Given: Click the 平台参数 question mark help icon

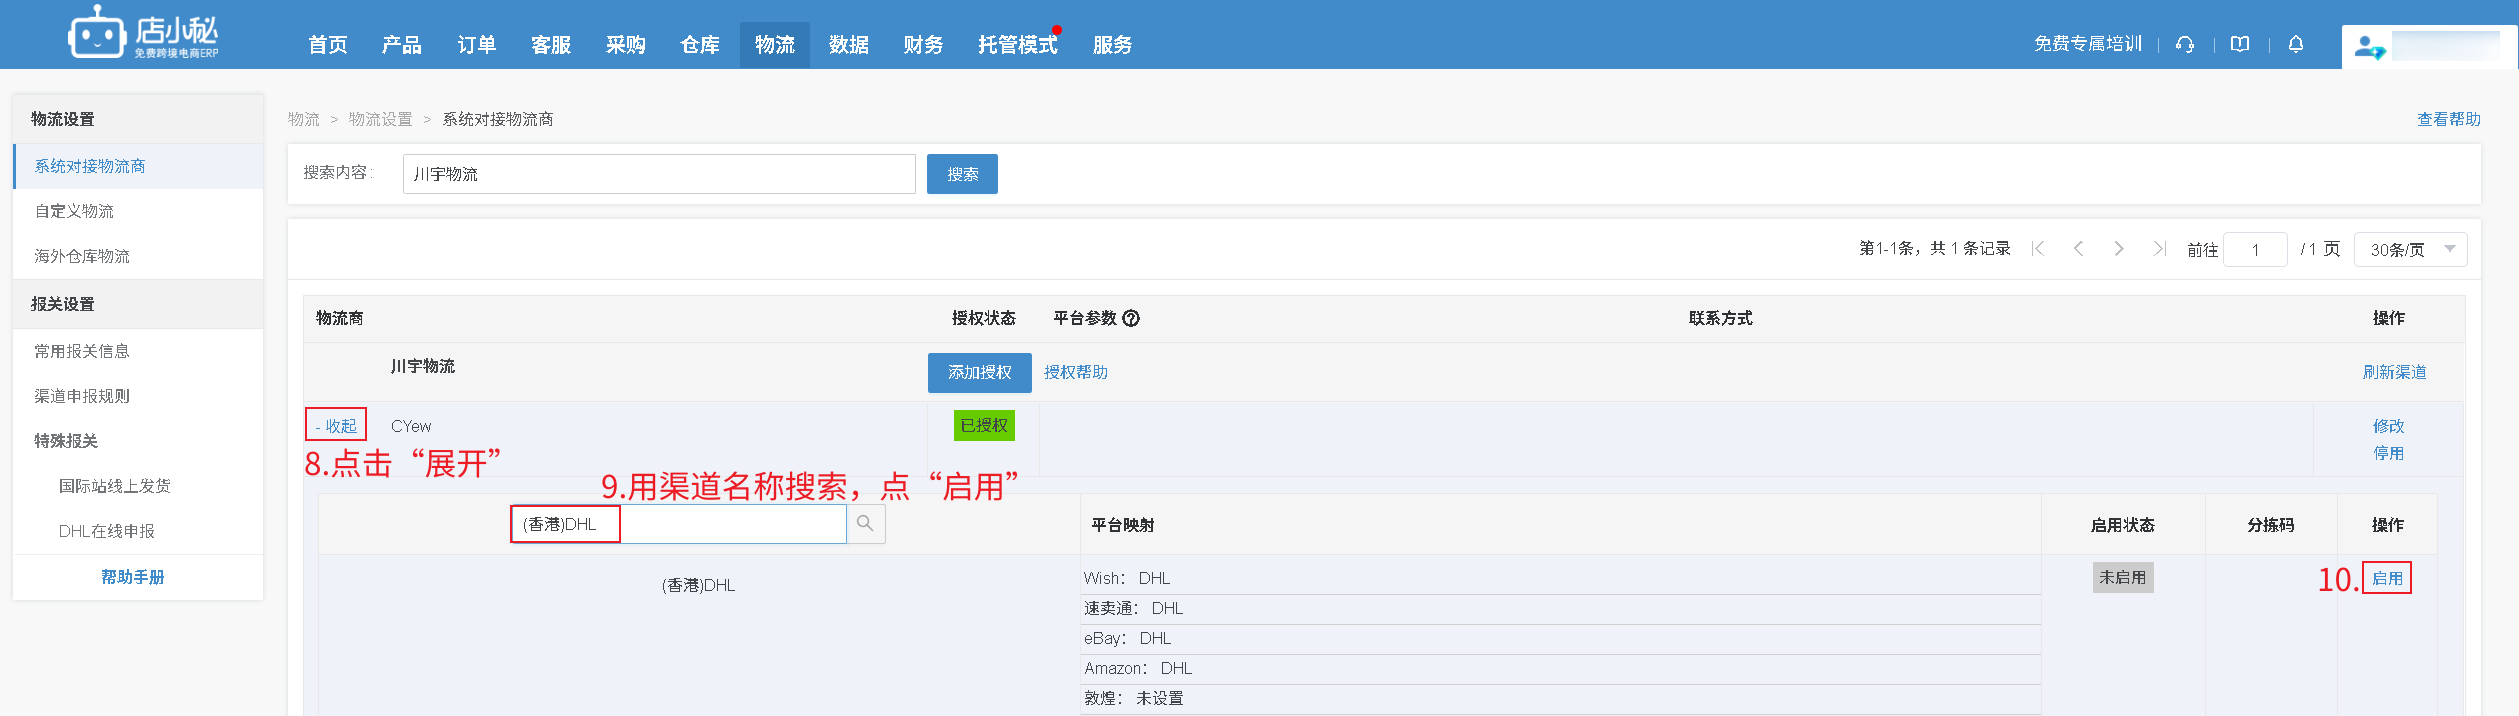Looking at the screenshot, I should click(1131, 318).
